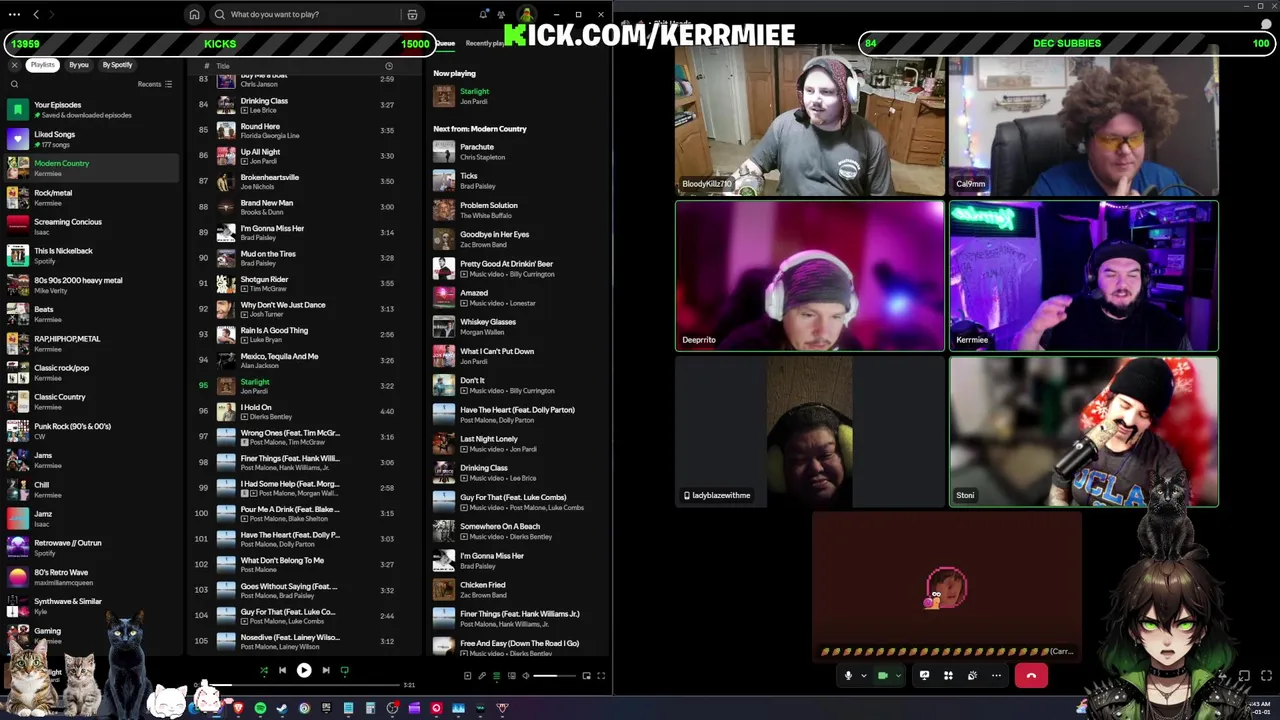Image resolution: width=1280 pixels, height=720 pixels.
Task: Open Spotify Home
Action: click(194, 14)
